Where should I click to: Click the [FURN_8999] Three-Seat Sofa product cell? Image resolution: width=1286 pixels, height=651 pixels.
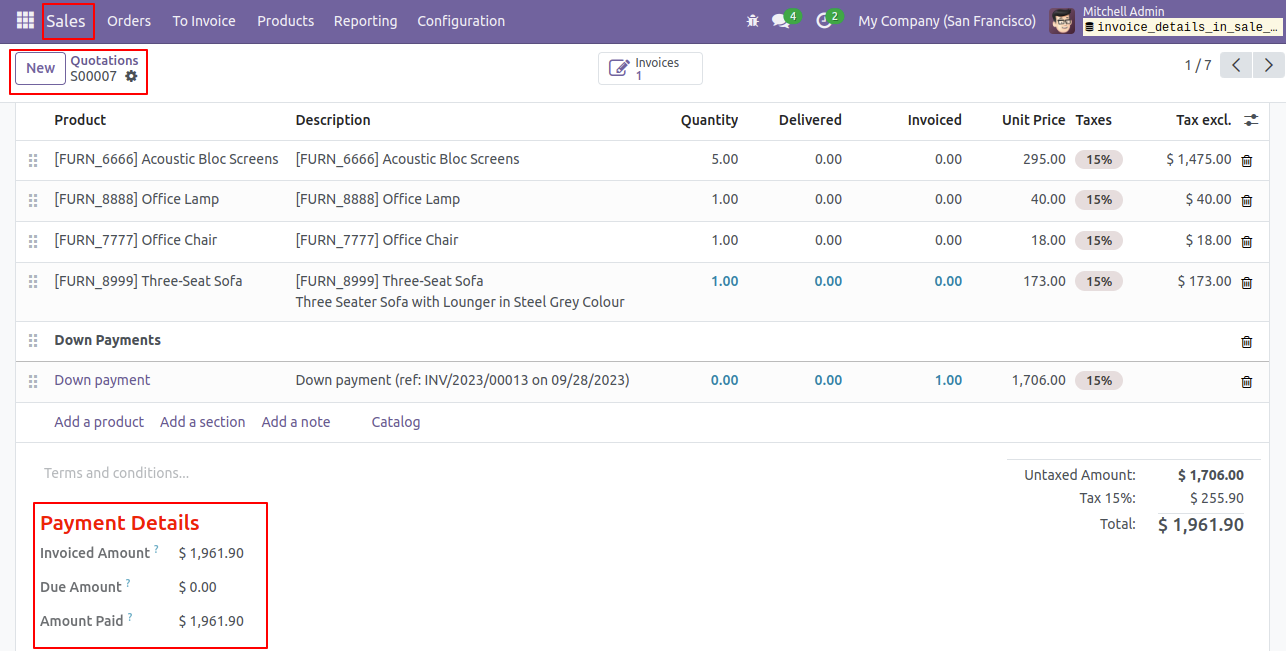coord(148,281)
